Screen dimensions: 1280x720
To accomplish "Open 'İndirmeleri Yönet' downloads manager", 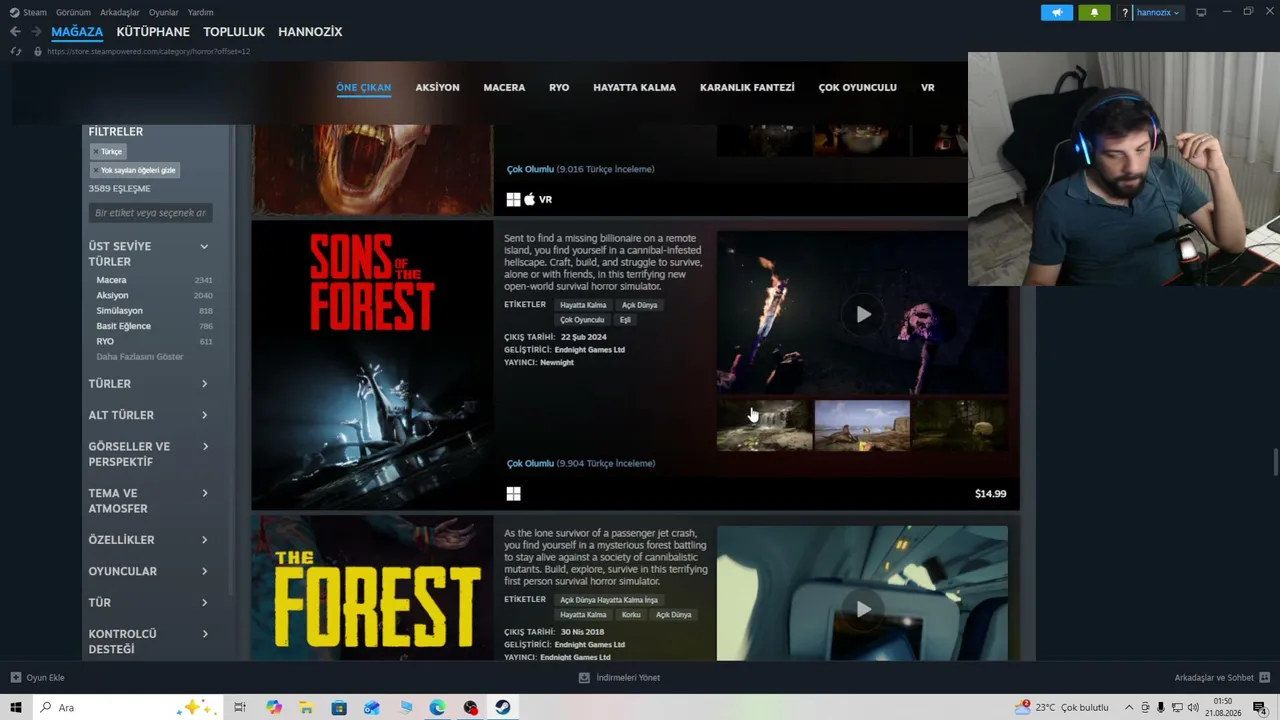I will pos(628,678).
